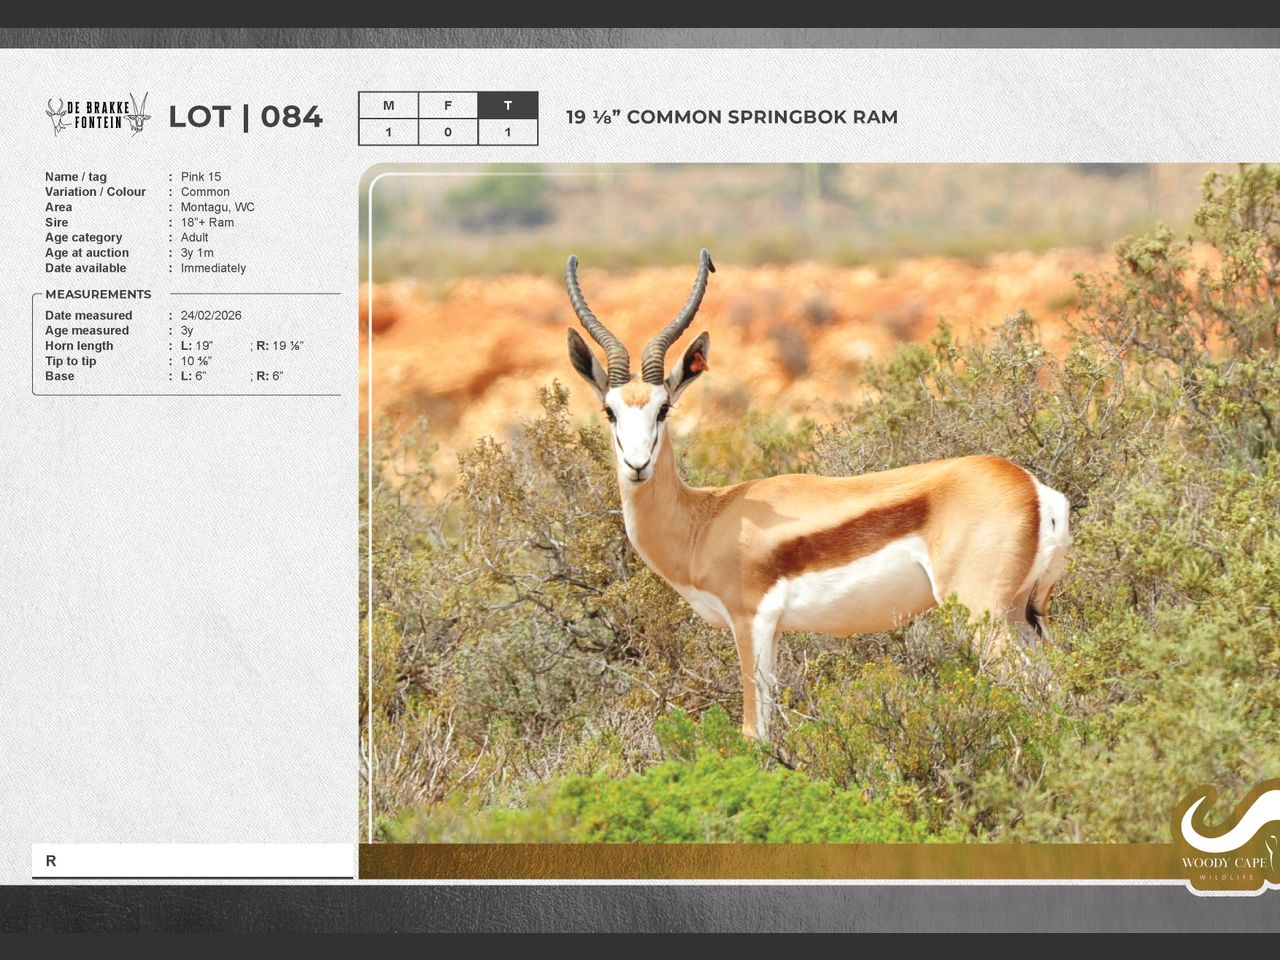The width and height of the screenshot is (1280, 960).
Task: Click the male count value cell under M
Action: coord(388,132)
